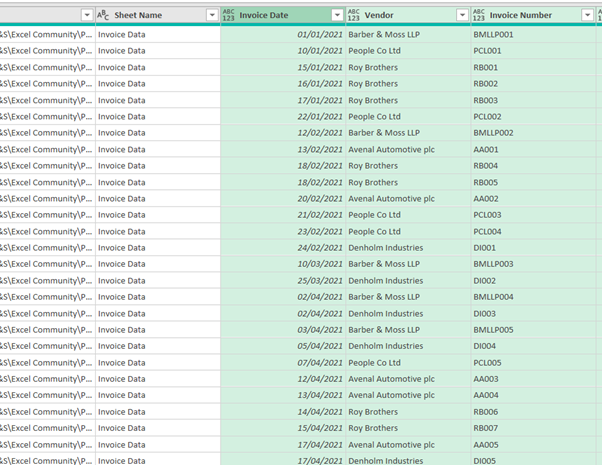602x465 pixels.
Task: Click invoice number cell BMLLP001
Action: tap(533, 35)
